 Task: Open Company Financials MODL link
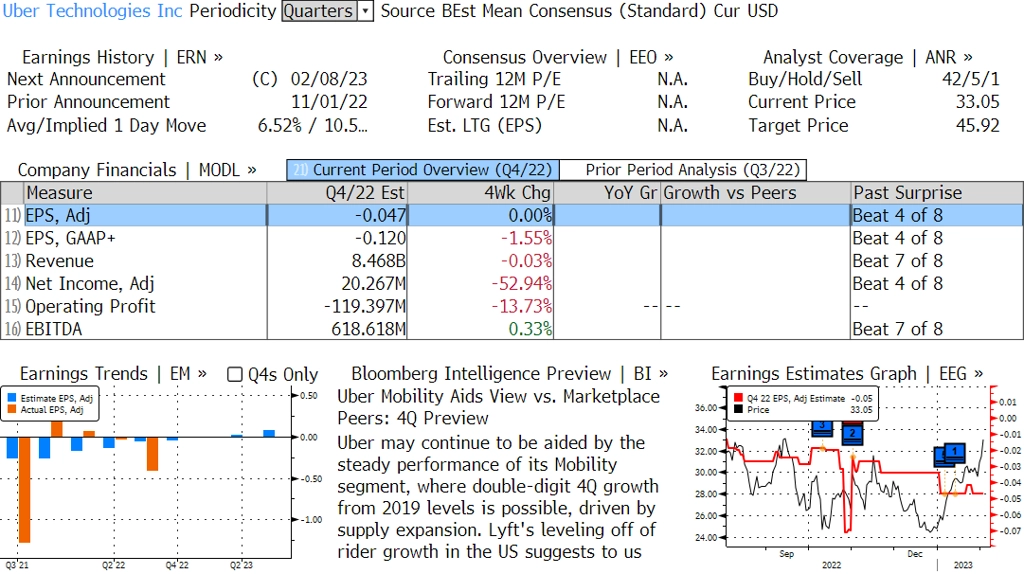coord(136,170)
